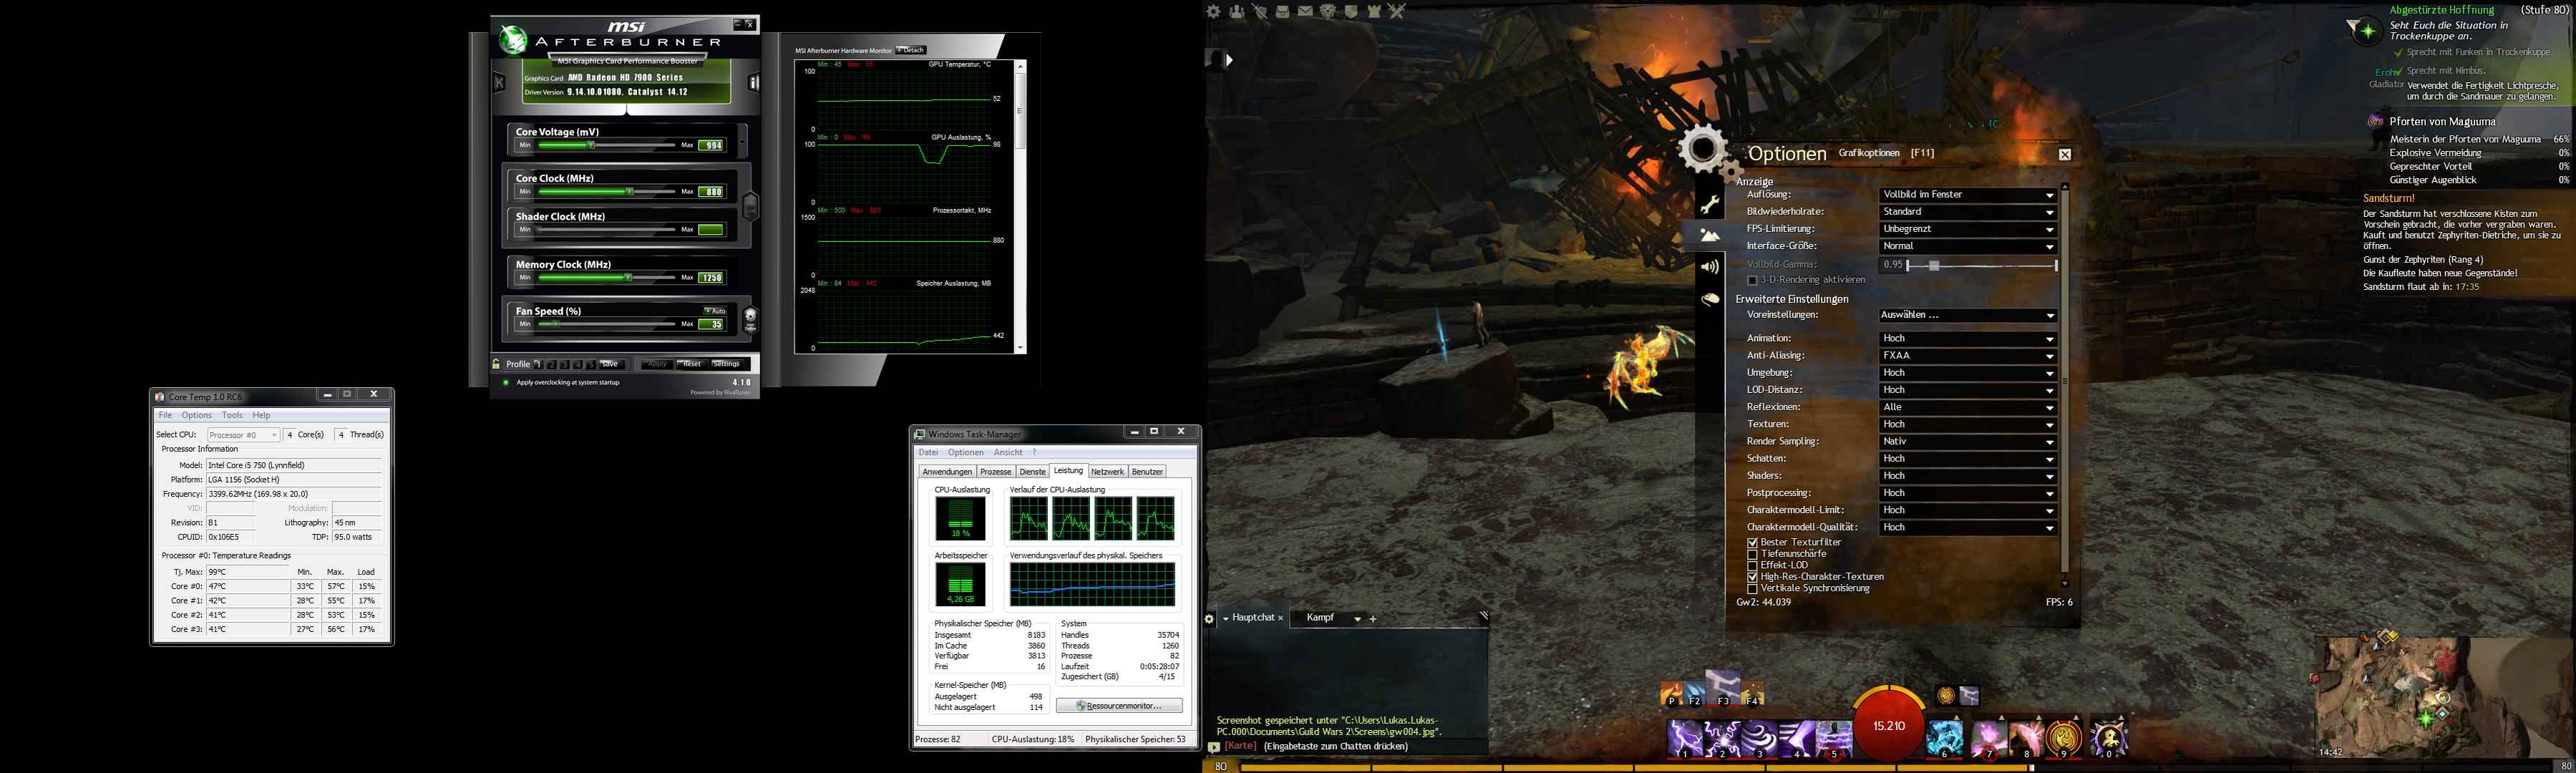Click the F4 attunement skill icon
The height and width of the screenshot is (773, 2576).
coord(1752,693)
